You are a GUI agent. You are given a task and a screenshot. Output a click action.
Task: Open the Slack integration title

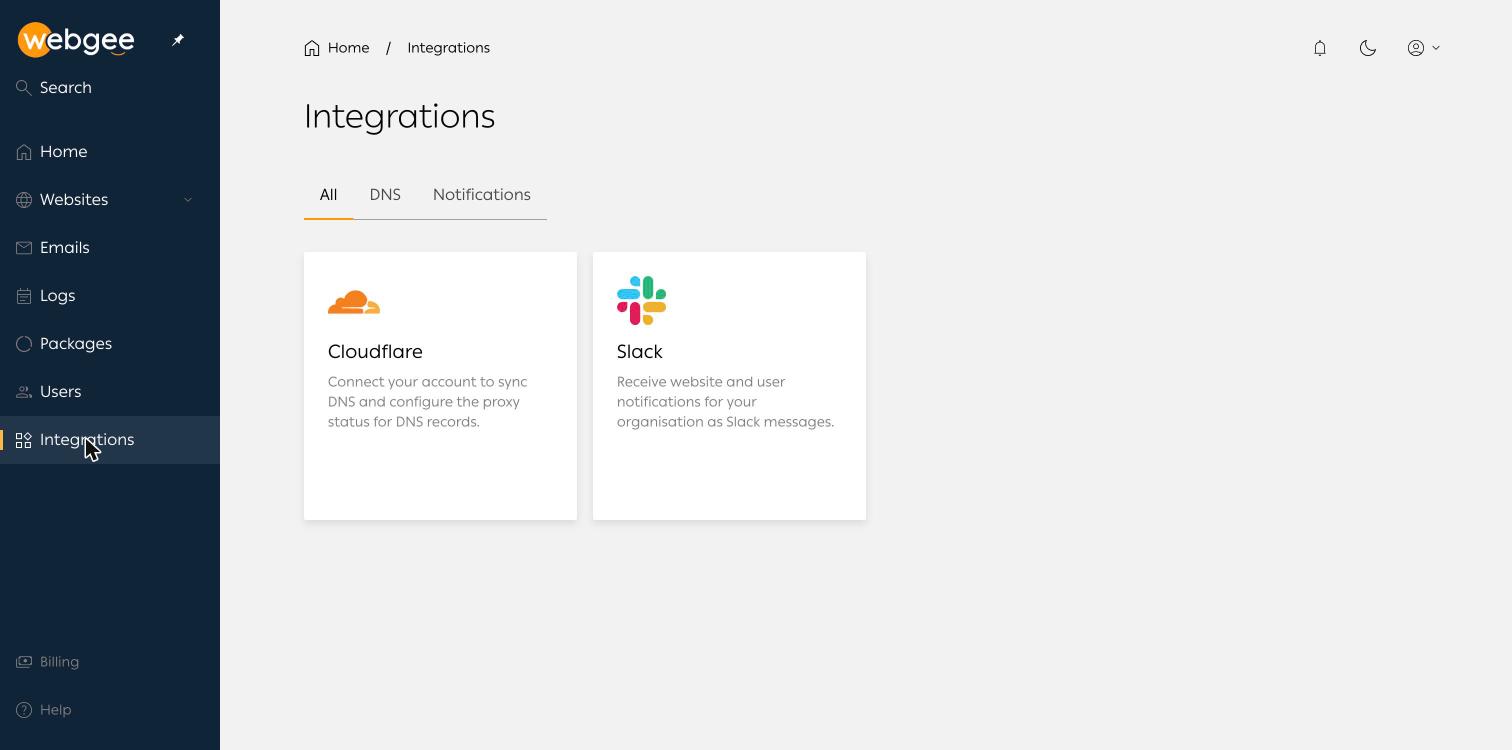click(x=640, y=352)
